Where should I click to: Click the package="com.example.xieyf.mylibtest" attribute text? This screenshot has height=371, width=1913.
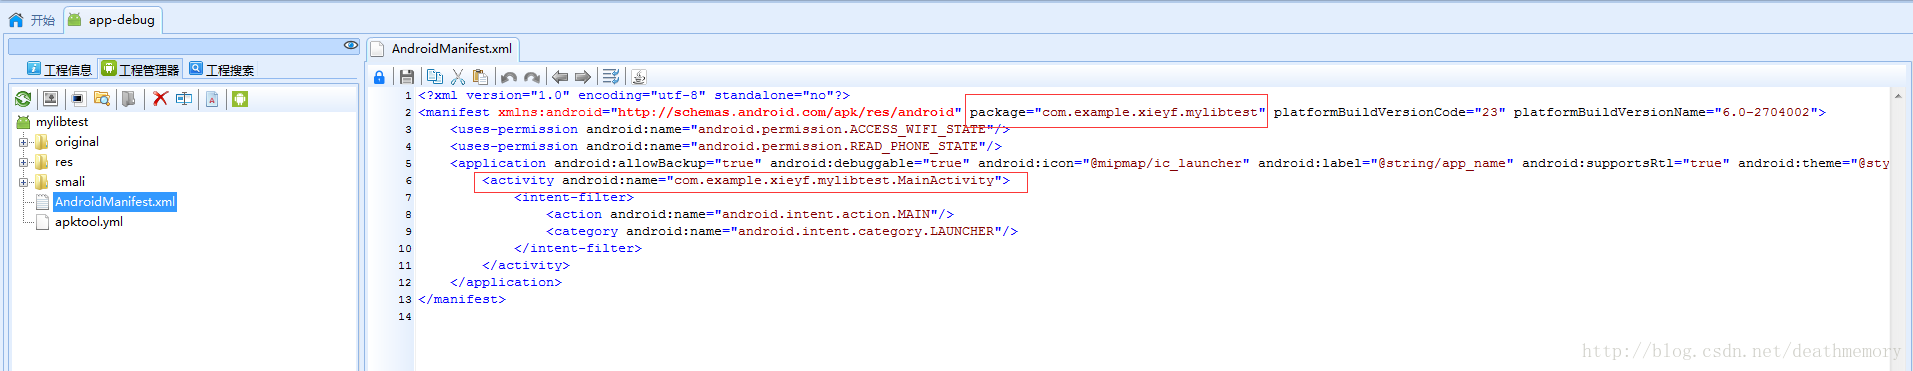click(x=1117, y=112)
